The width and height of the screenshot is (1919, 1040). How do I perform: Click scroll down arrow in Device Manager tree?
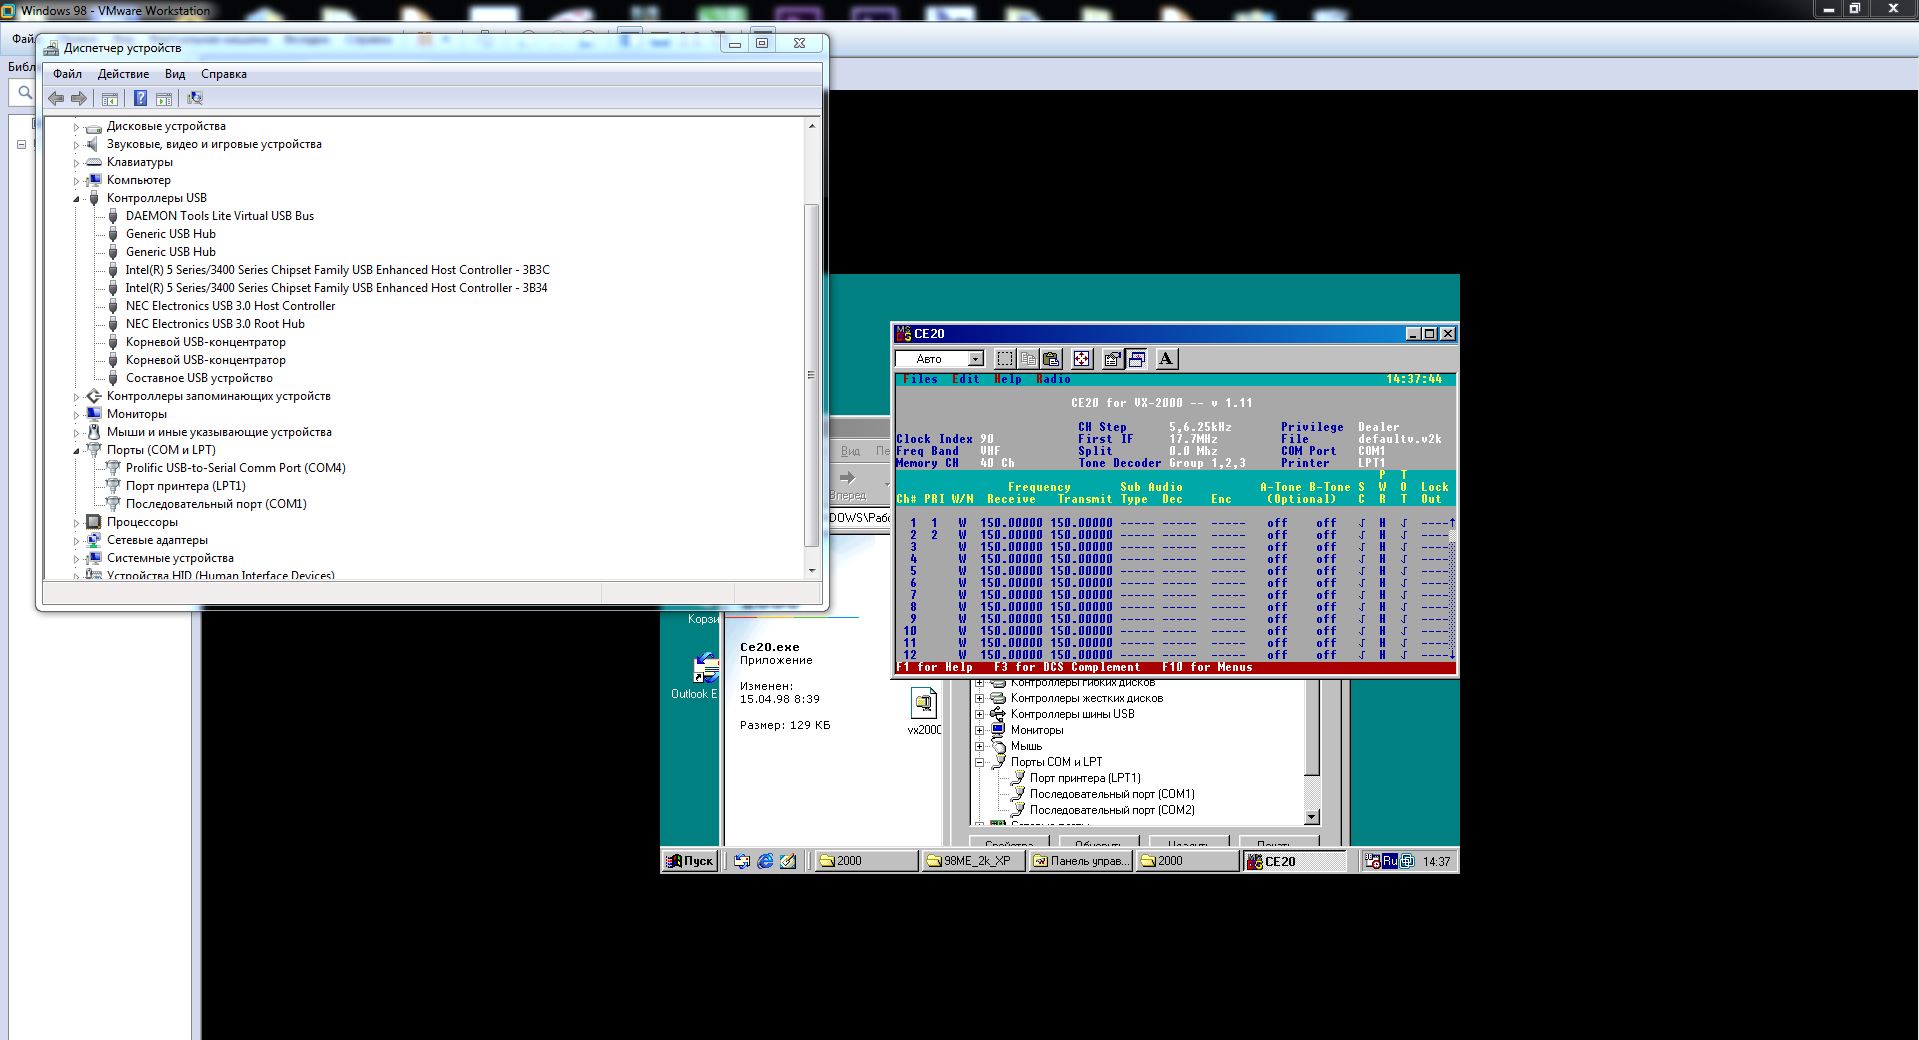pyautogui.click(x=811, y=571)
